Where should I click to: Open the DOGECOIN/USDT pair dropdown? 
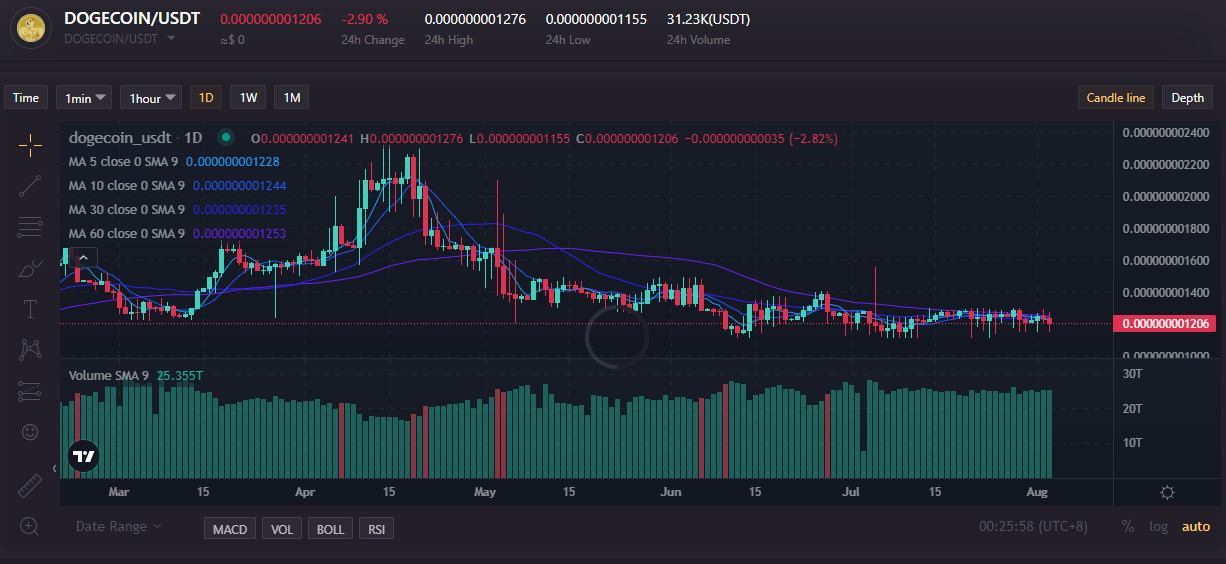click(171, 38)
